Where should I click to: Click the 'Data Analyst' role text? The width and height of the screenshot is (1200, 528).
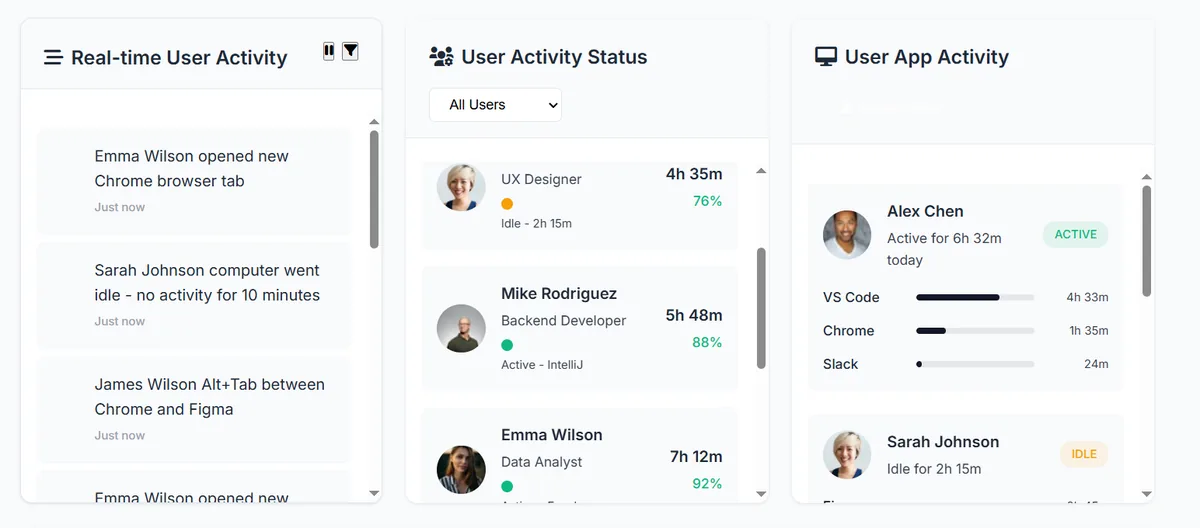pos(541,462)
